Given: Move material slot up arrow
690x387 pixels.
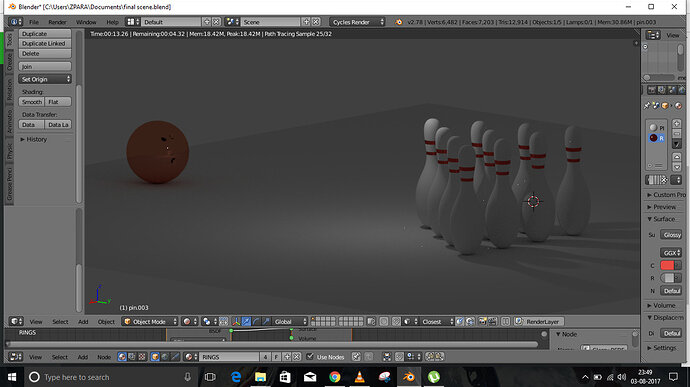Looking at the screenshot, I should tap(677, 157).
